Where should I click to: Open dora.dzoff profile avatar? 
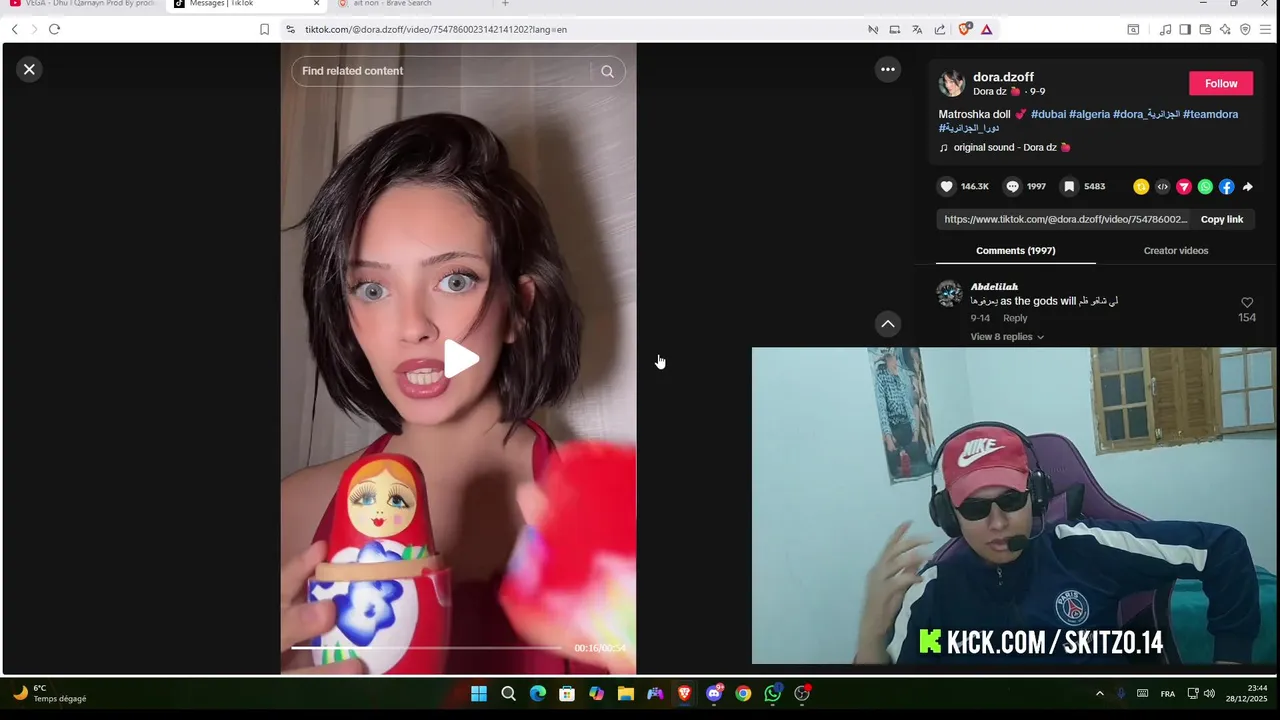(x=952, y=83)
